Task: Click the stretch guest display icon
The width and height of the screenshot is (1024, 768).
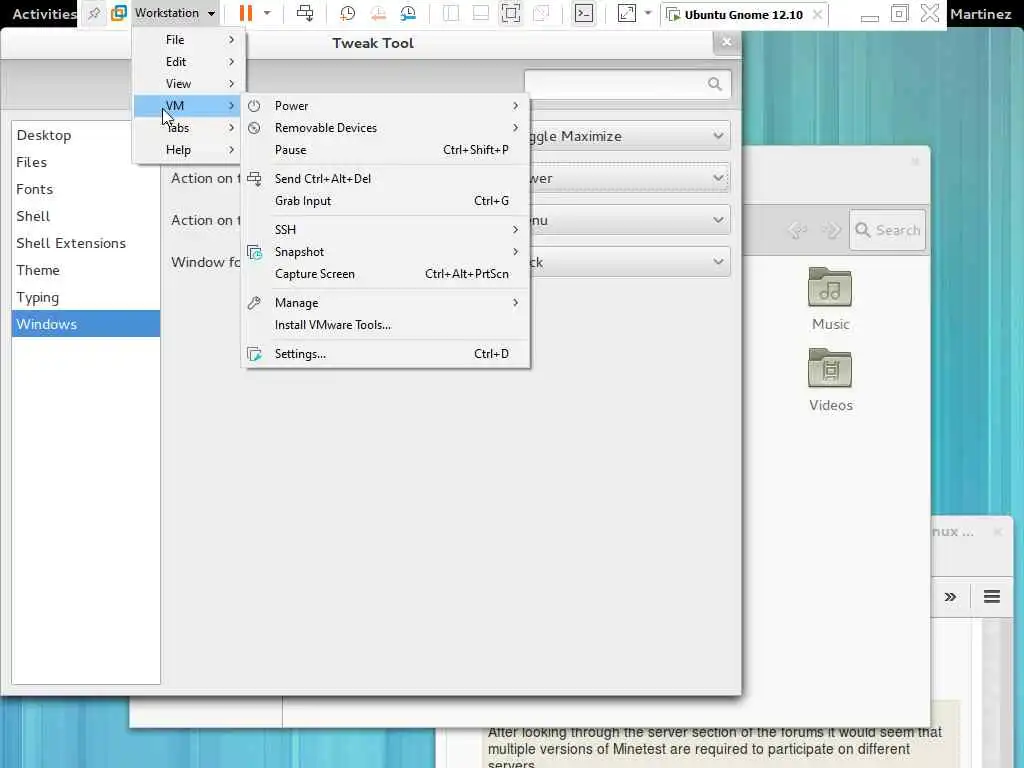Action: tap(626, 13)
